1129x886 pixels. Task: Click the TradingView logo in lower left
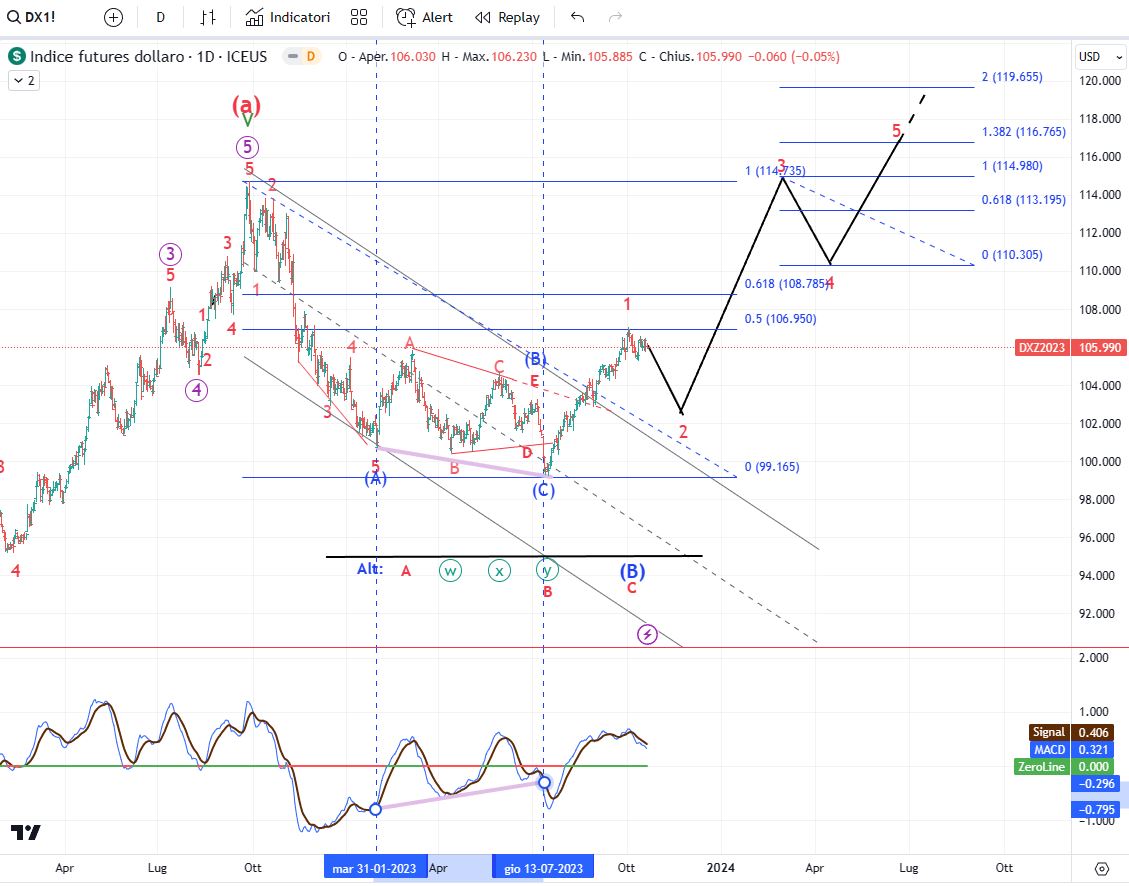pos(26,832)
